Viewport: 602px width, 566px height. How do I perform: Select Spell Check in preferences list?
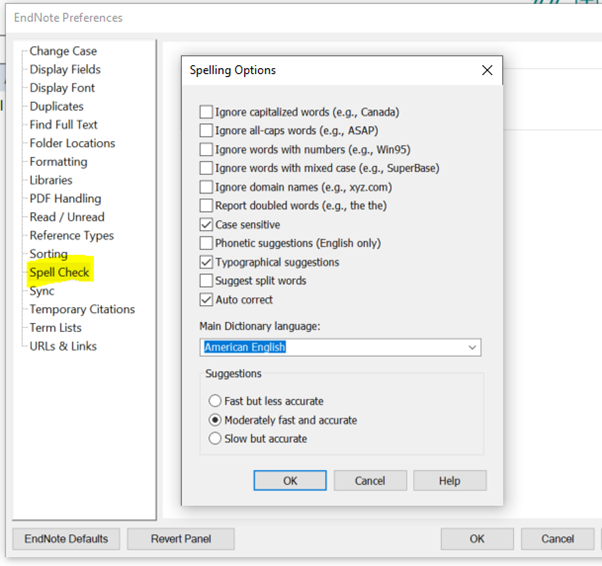tap(59, 272)
